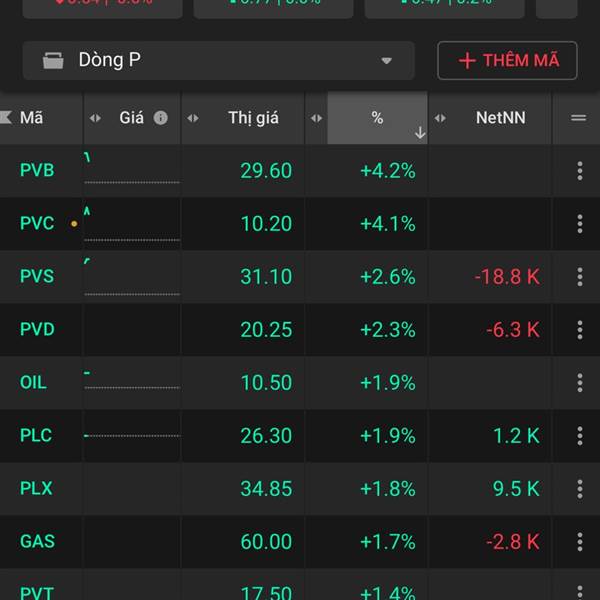
Task: Click the info icon beside Giá
Action: click(160, 118)
